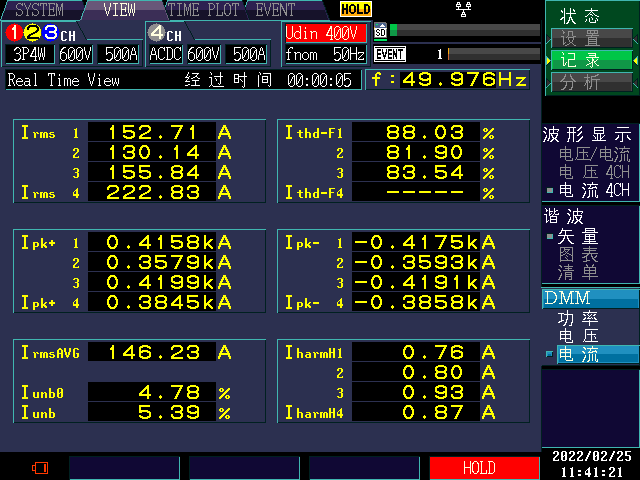
Task: Click the 4 CH channel indicator
Action: pyautogui.click(x=165, y=34)
